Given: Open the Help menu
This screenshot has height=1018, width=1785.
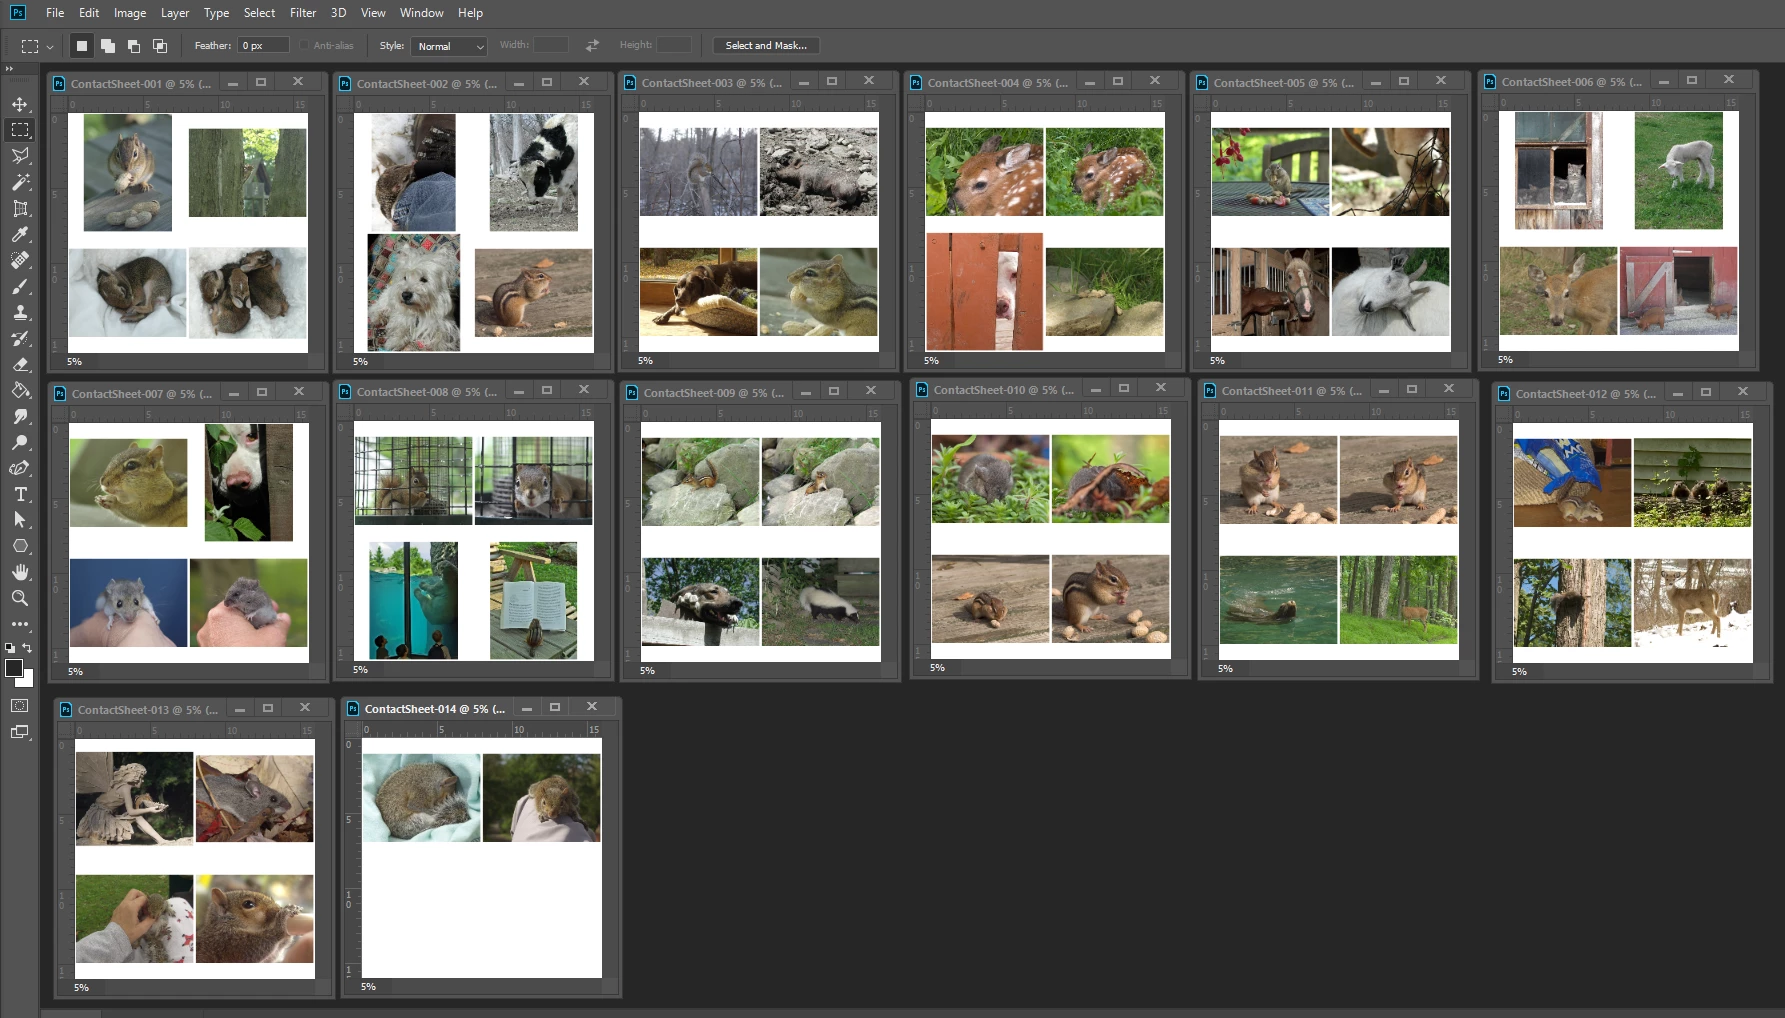Looking at the screenshot, I should pos(470,13).
